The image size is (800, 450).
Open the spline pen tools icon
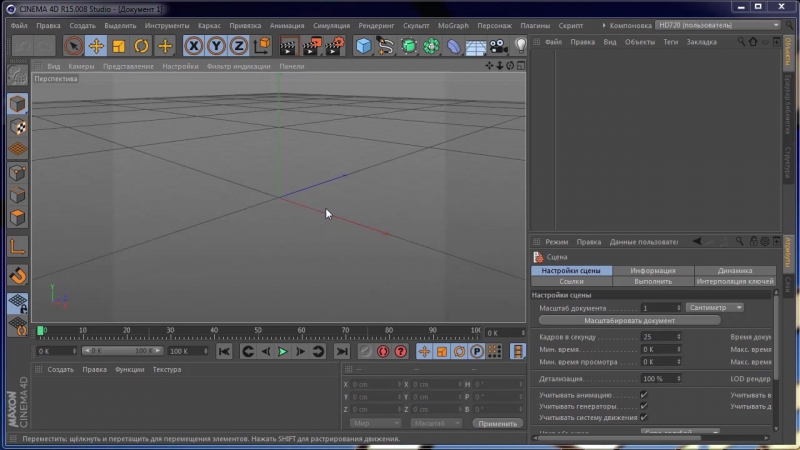(x=386, y=46)
